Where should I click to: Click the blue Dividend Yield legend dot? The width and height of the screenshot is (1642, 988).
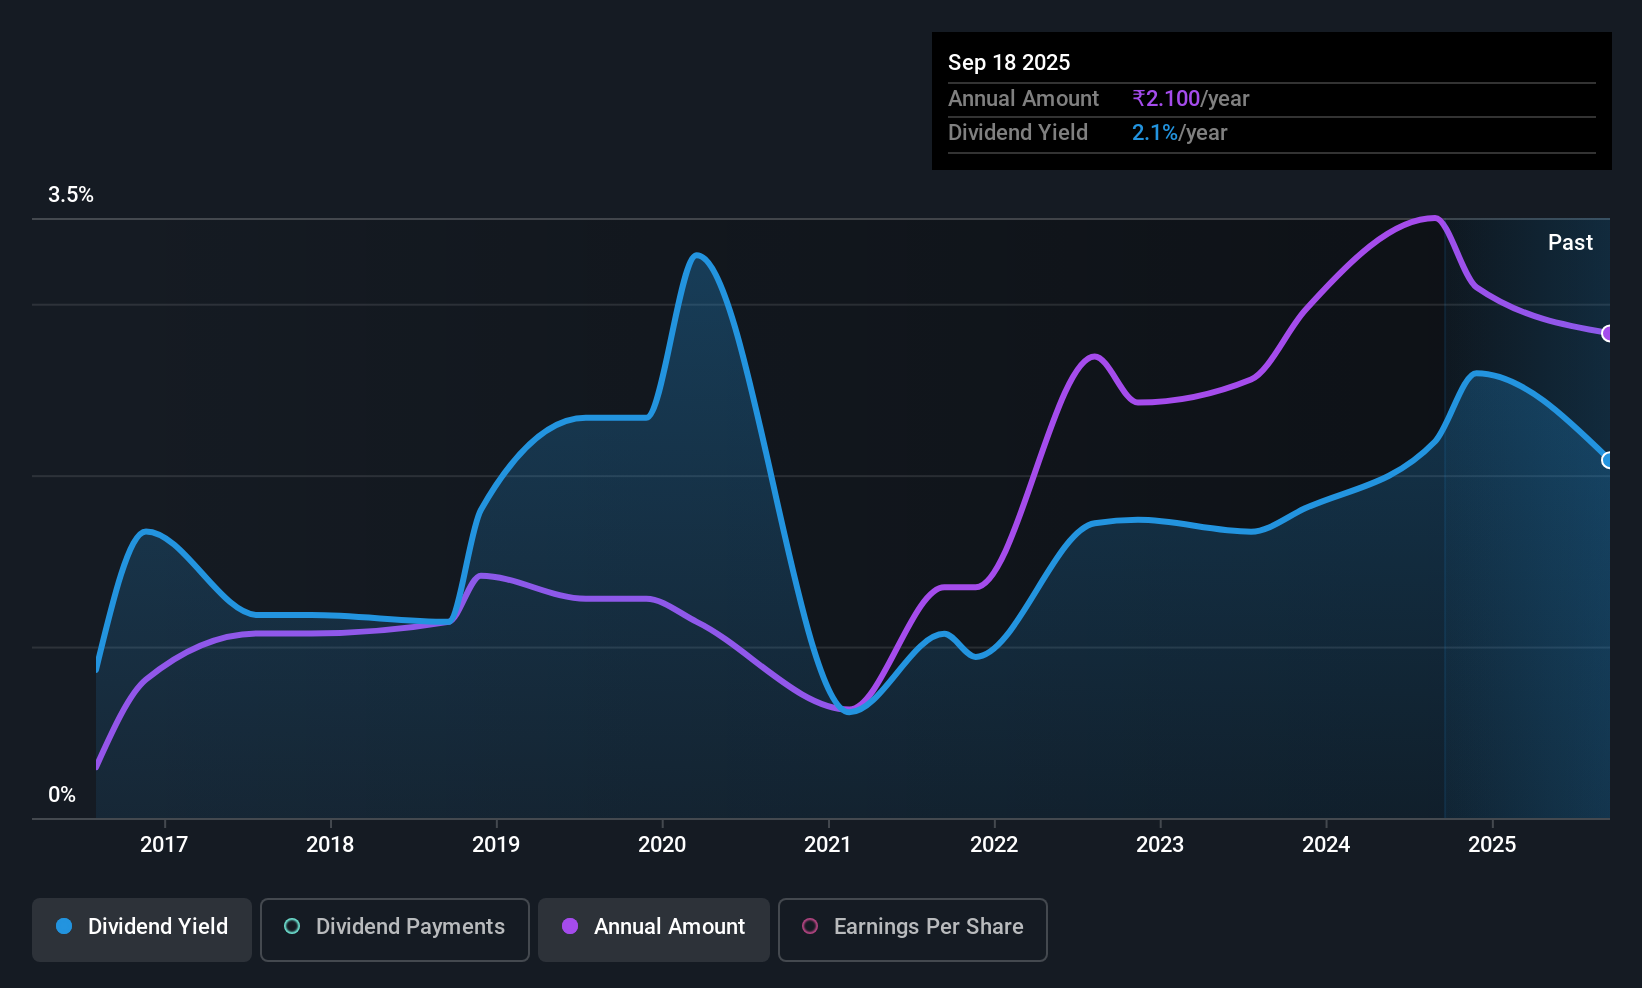pos(64,926)
